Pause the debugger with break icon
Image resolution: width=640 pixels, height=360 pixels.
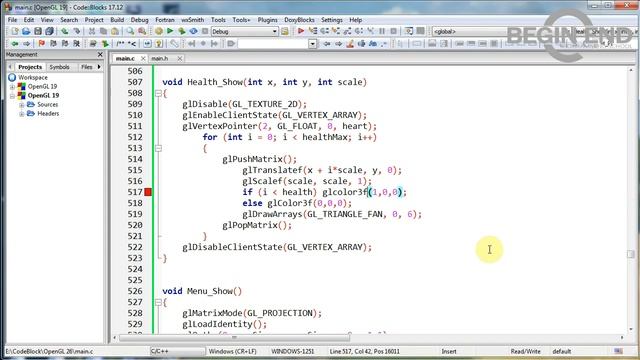[x=382, y=31]
